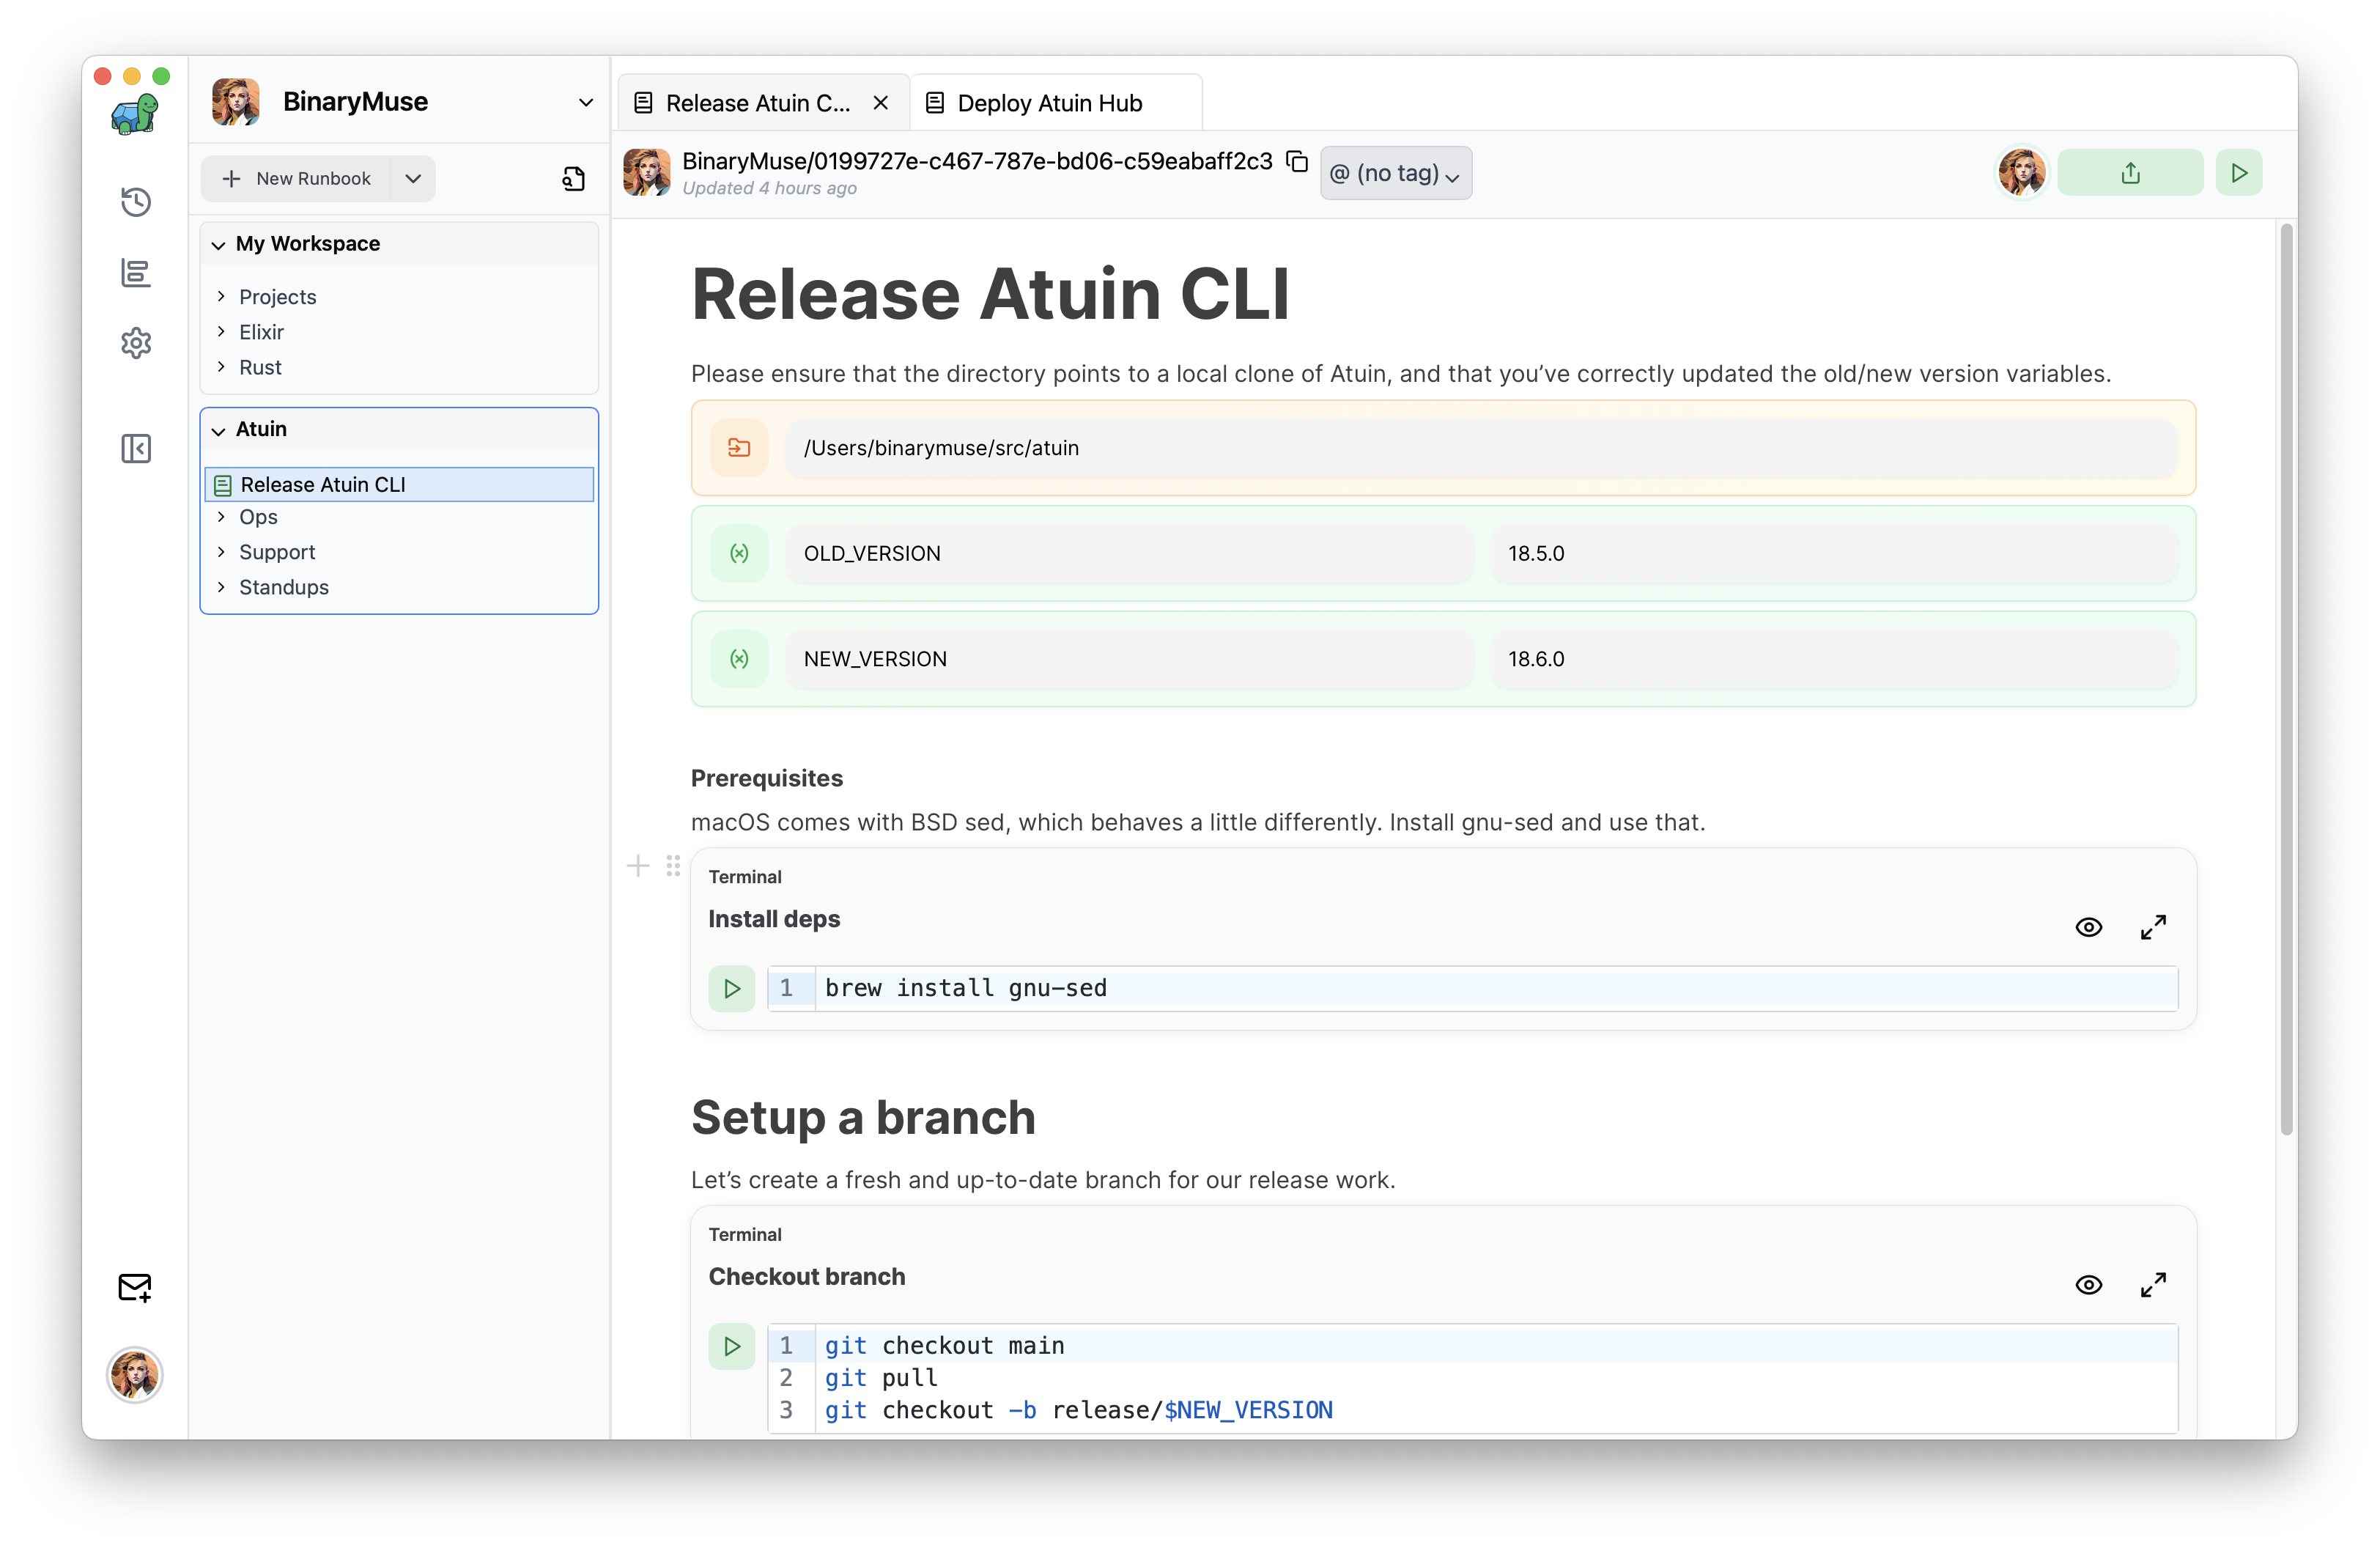Open the history panel in the left sidebar
This screenshot has width=2380, height=1548.
tap(135, 201)
